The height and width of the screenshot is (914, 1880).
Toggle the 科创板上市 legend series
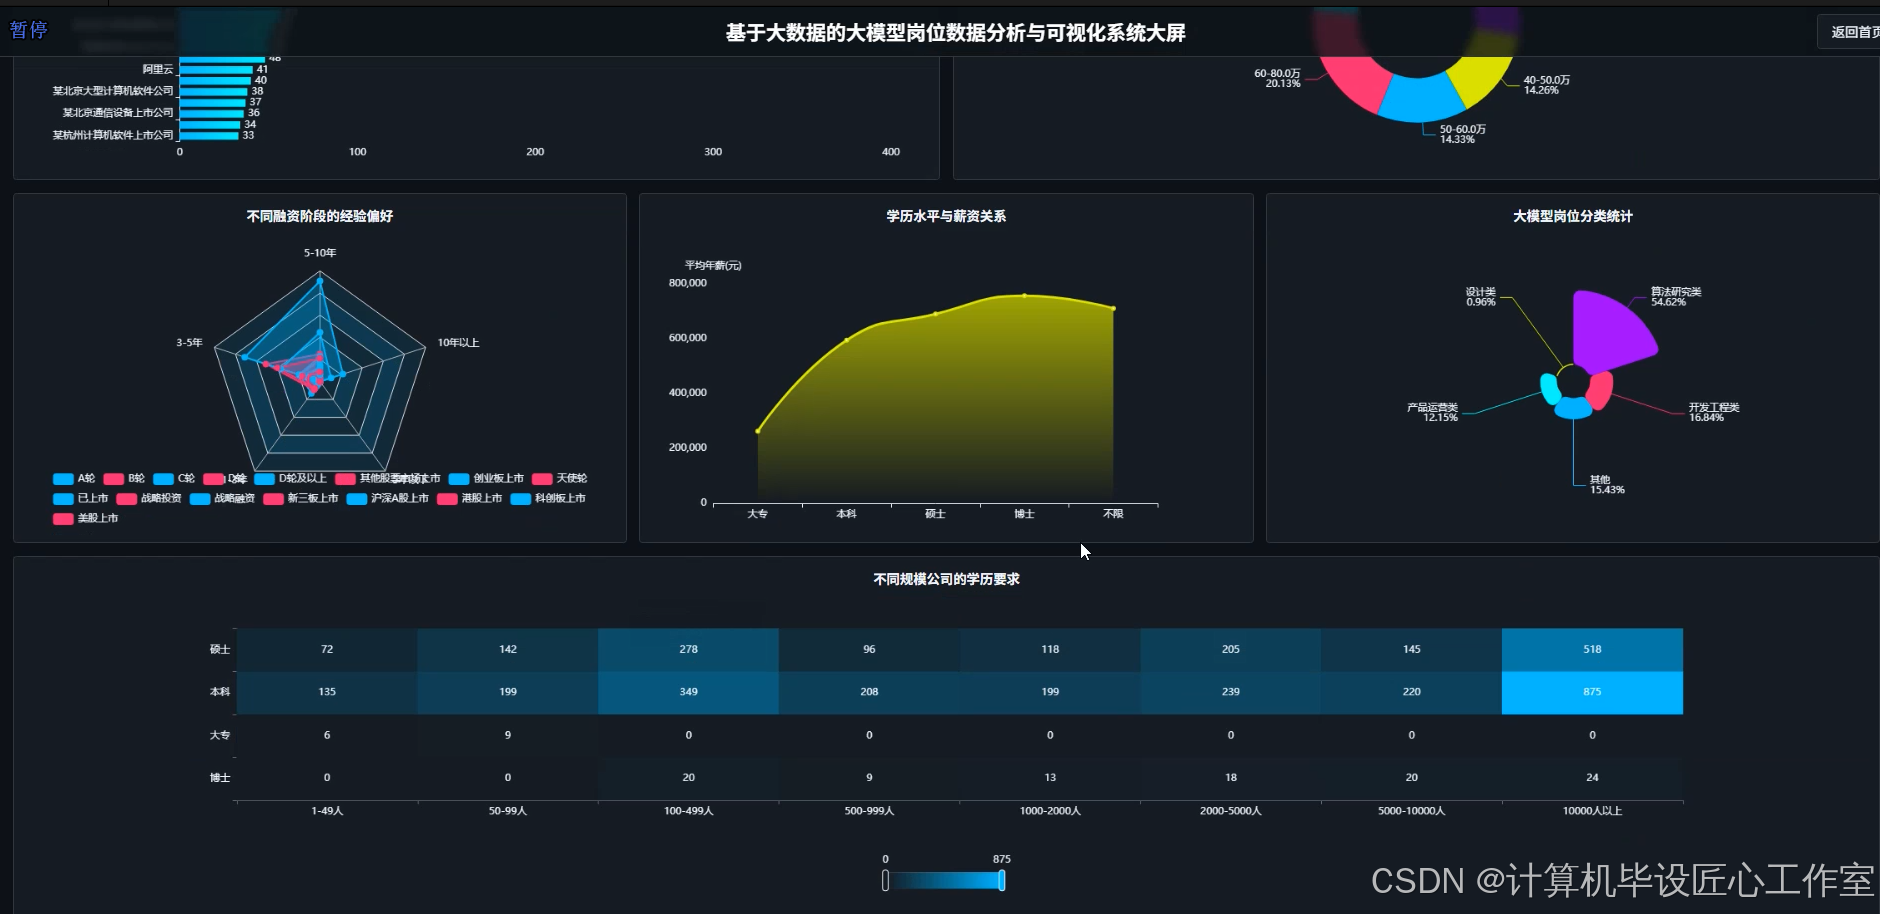548,498
